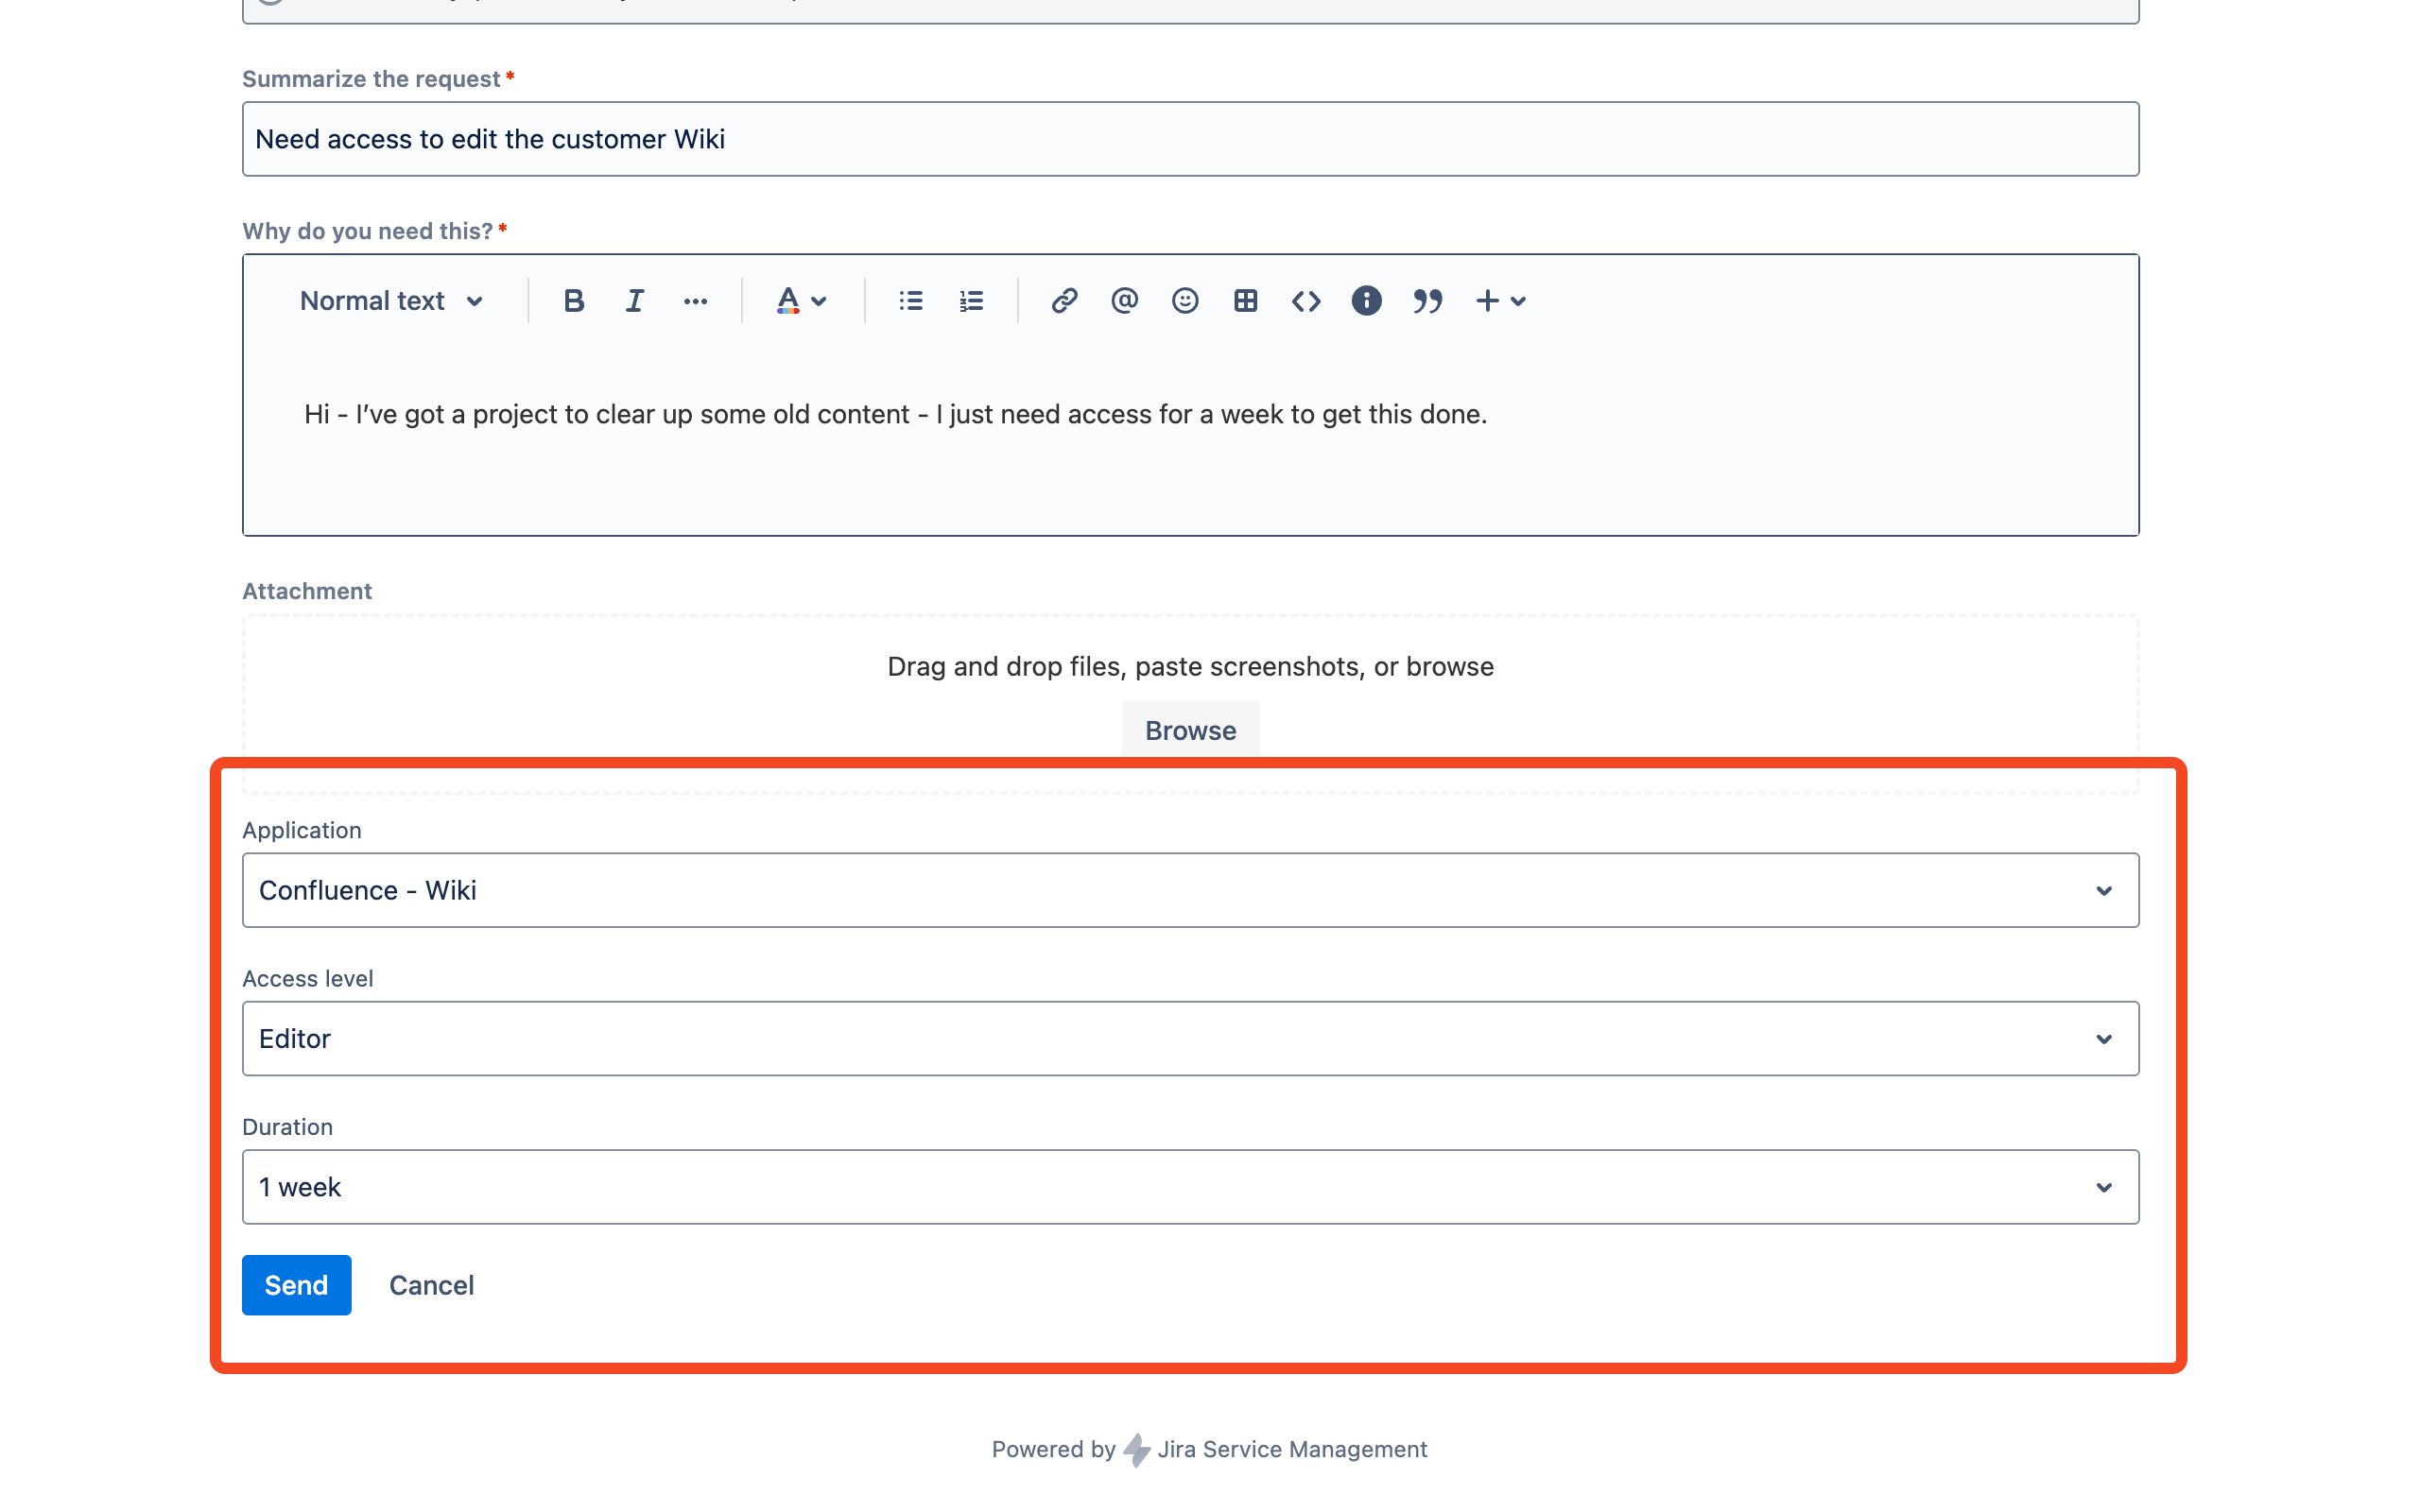The width and height of the screenshot is (2420, 1512).
Task: Click the Summarize the request field
Action: click(x=1190, y=139)
